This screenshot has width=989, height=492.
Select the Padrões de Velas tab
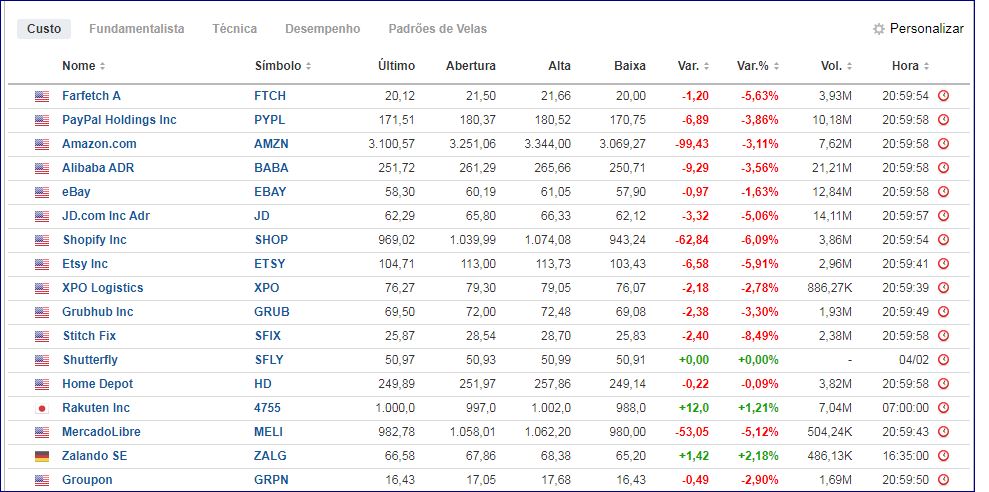click(437, 29)
